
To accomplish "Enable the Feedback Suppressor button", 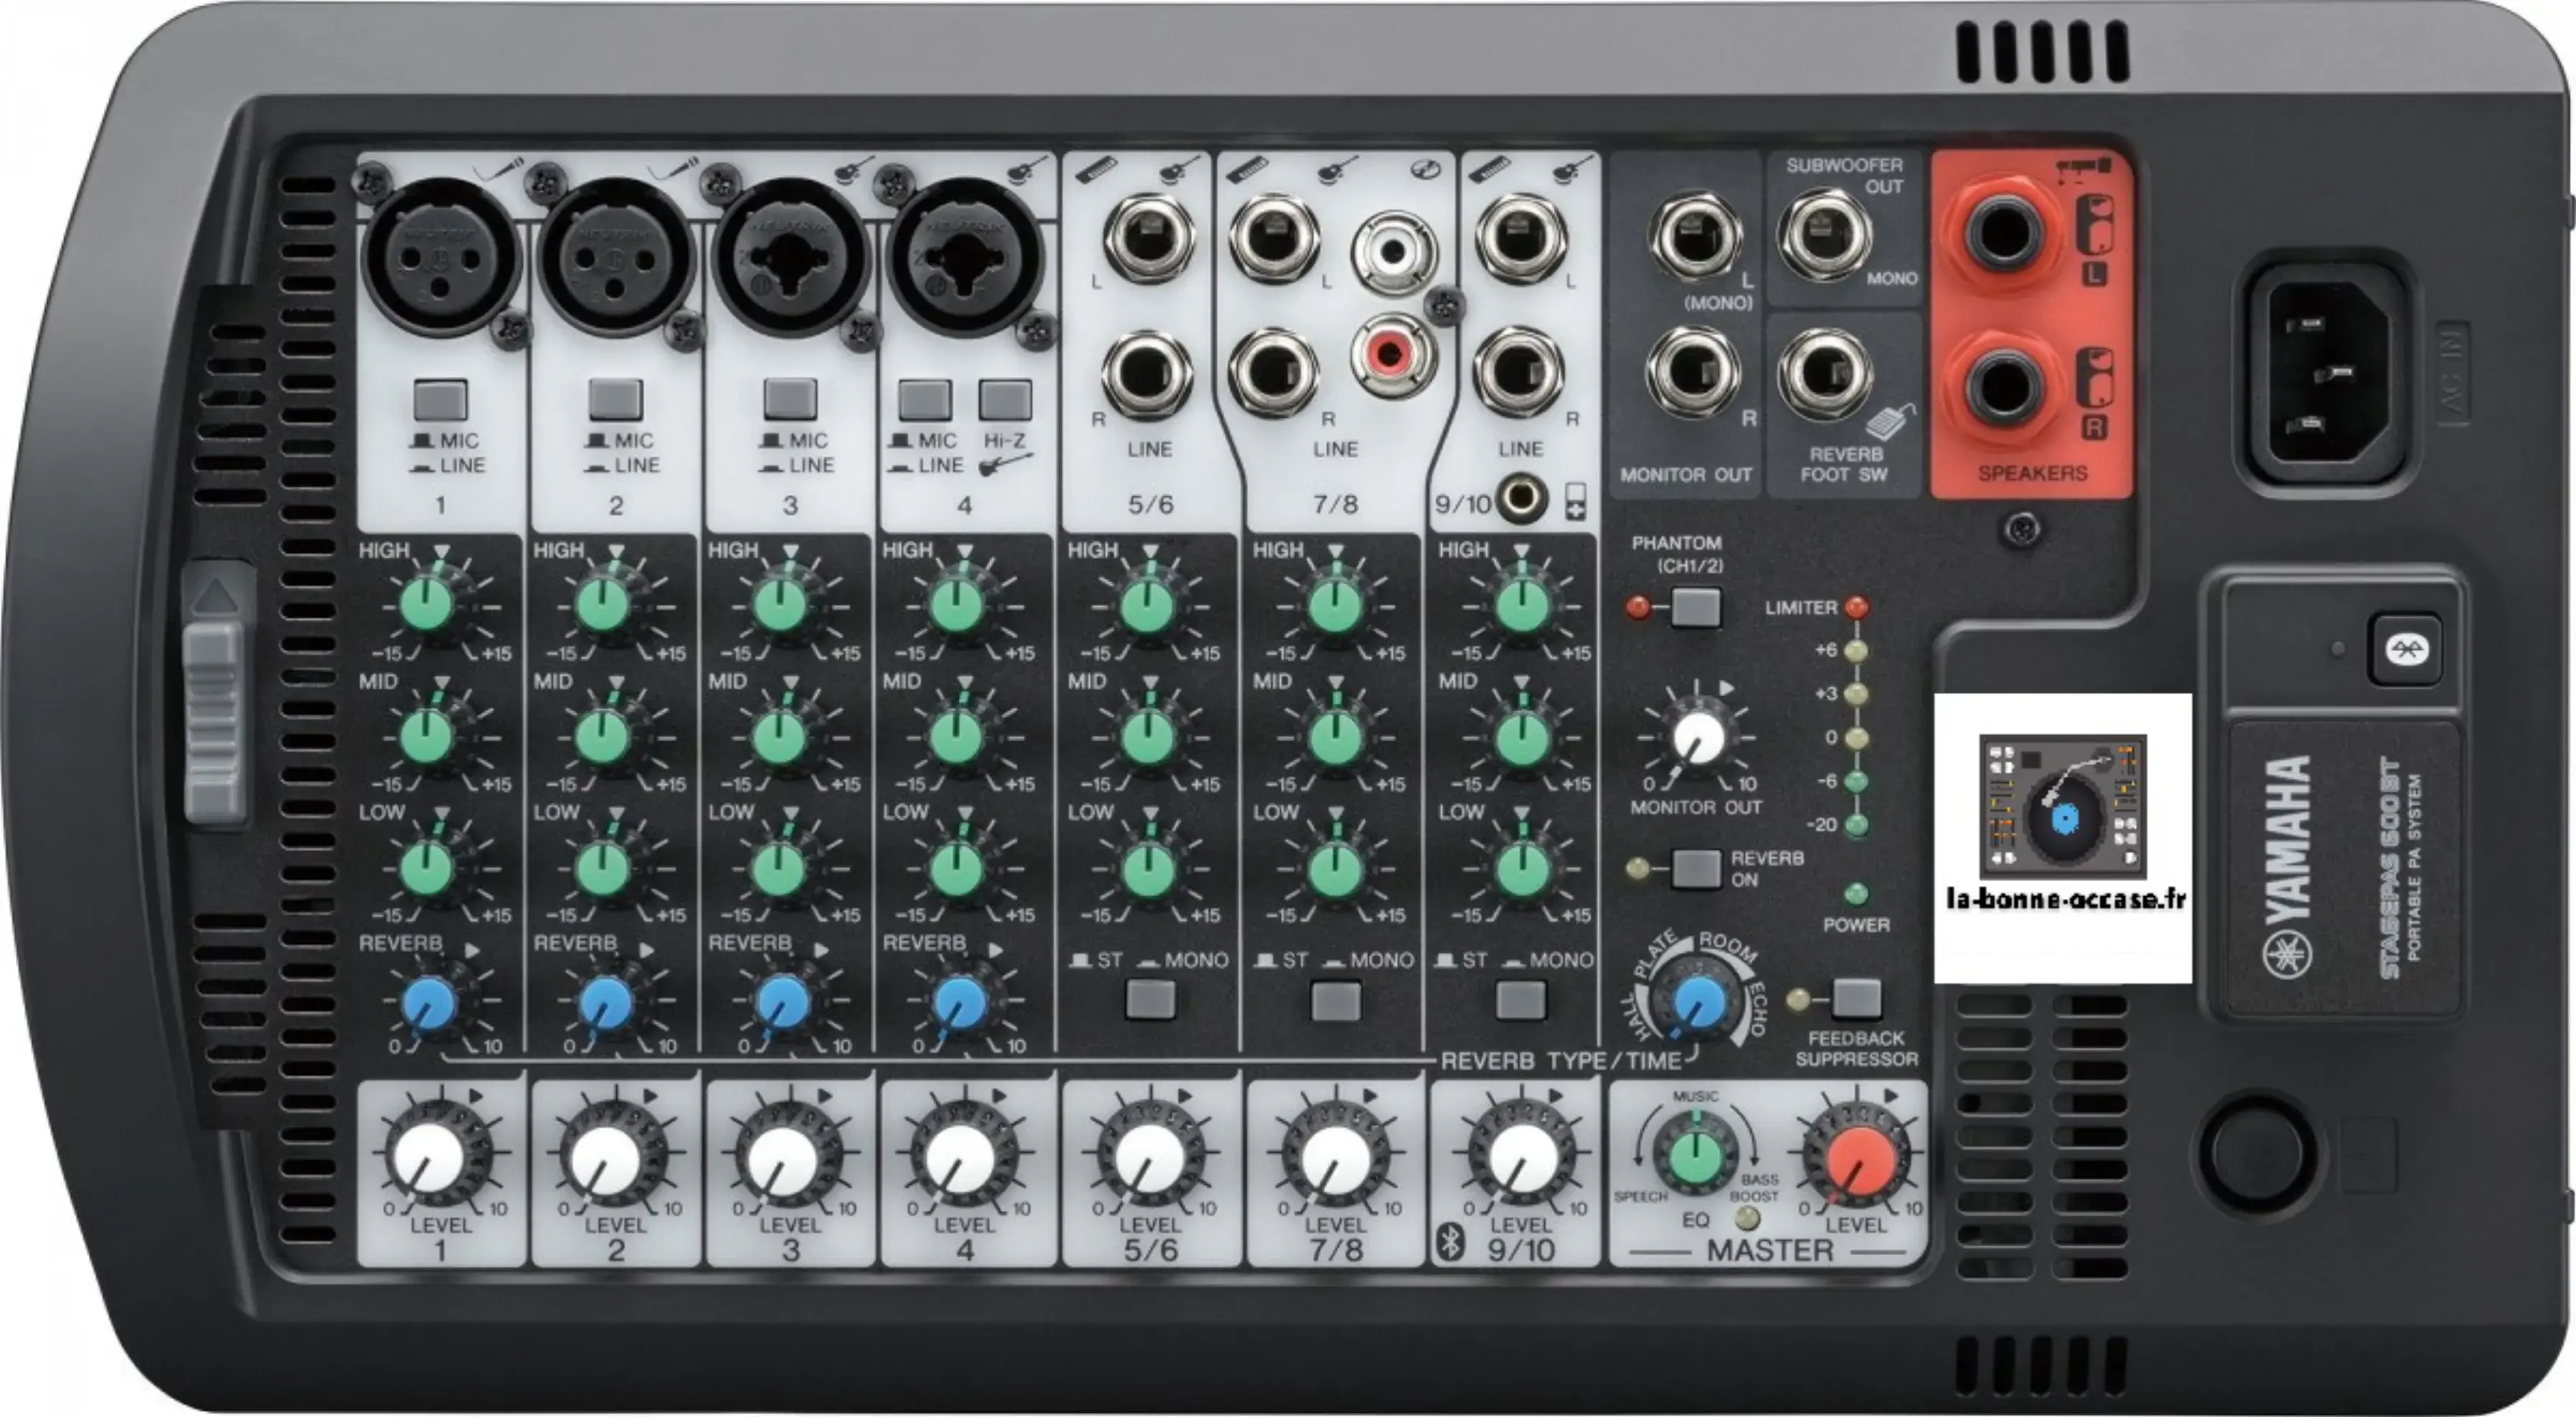I will pos(1856,998).
